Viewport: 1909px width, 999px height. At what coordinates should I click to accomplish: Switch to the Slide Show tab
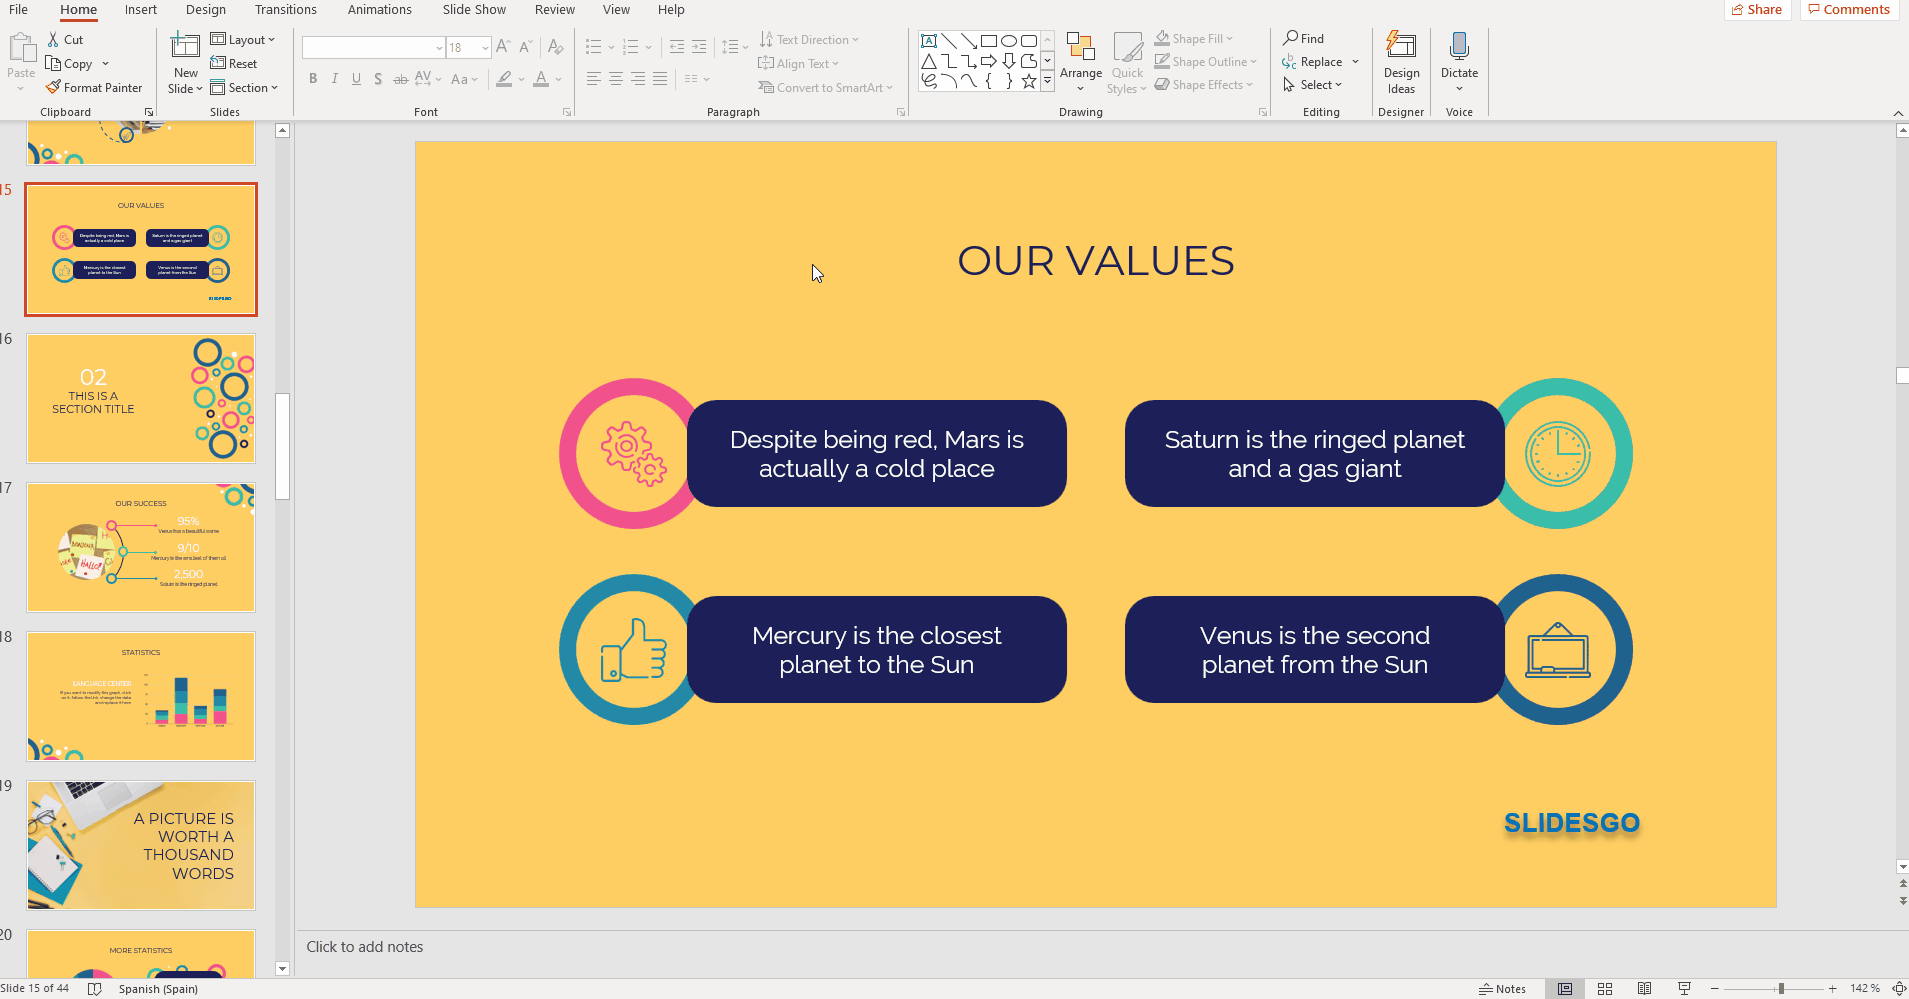point(474,10)
